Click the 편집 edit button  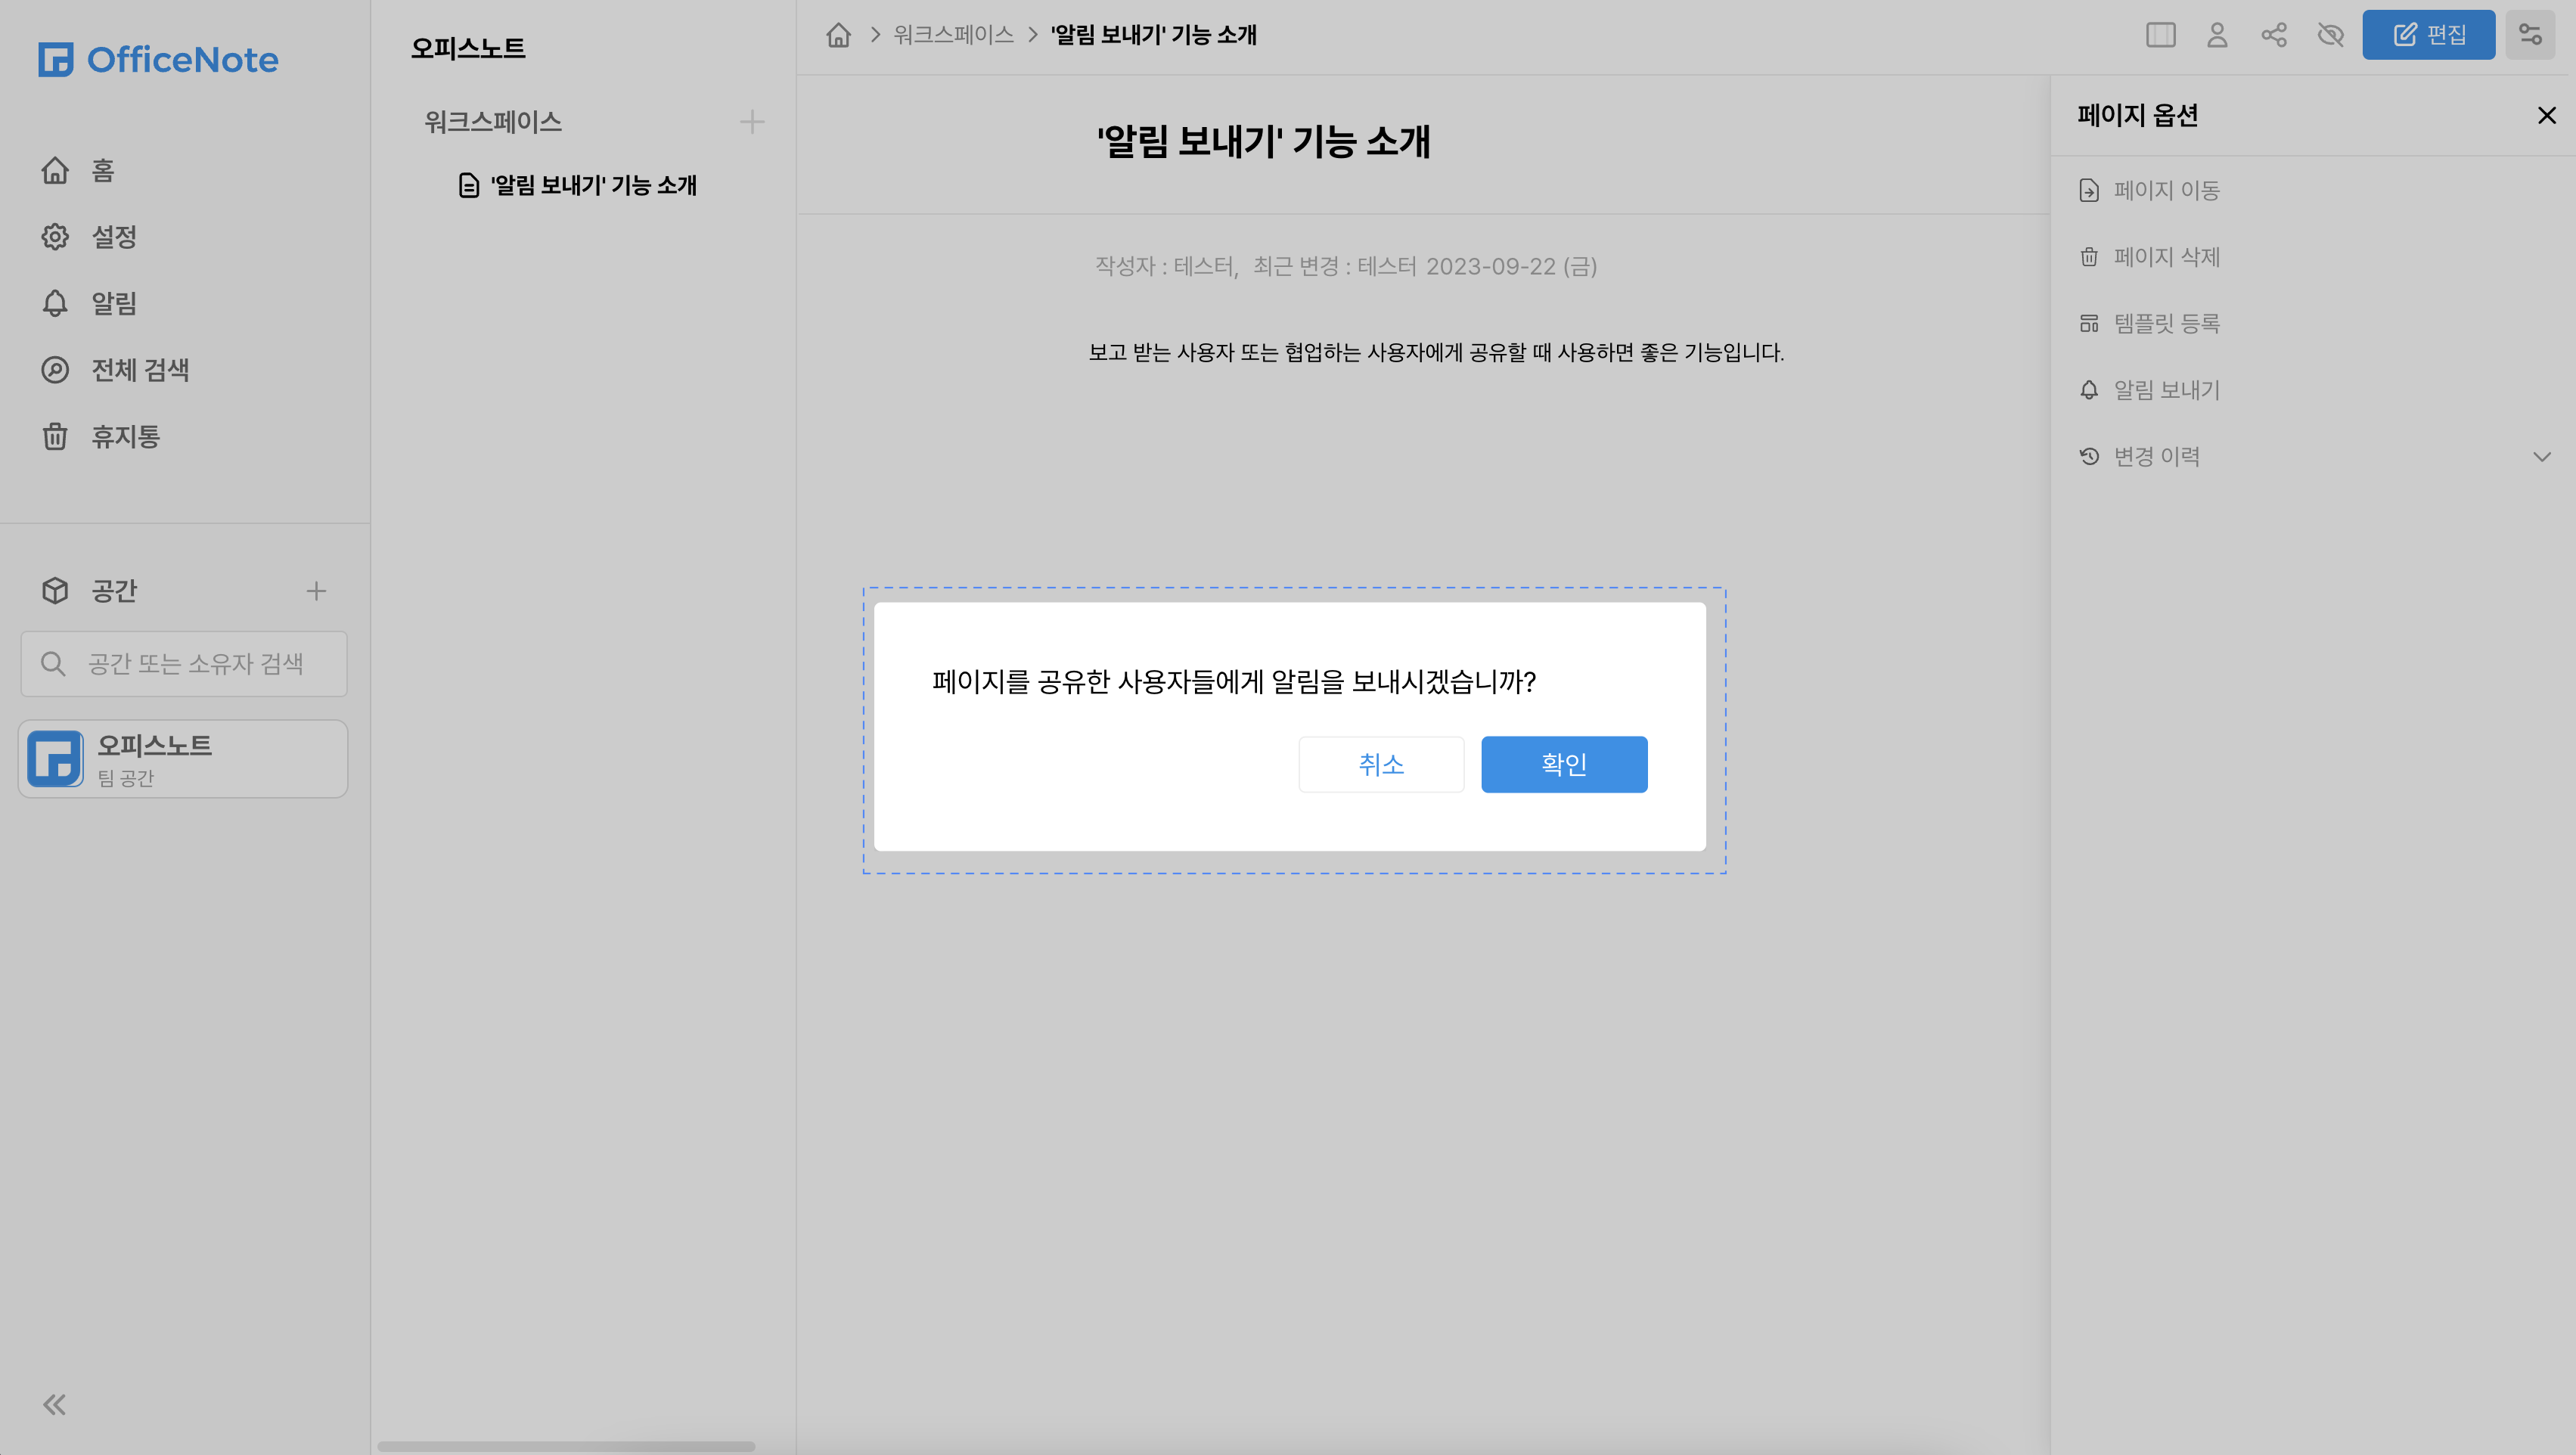tap(2428, 35)
